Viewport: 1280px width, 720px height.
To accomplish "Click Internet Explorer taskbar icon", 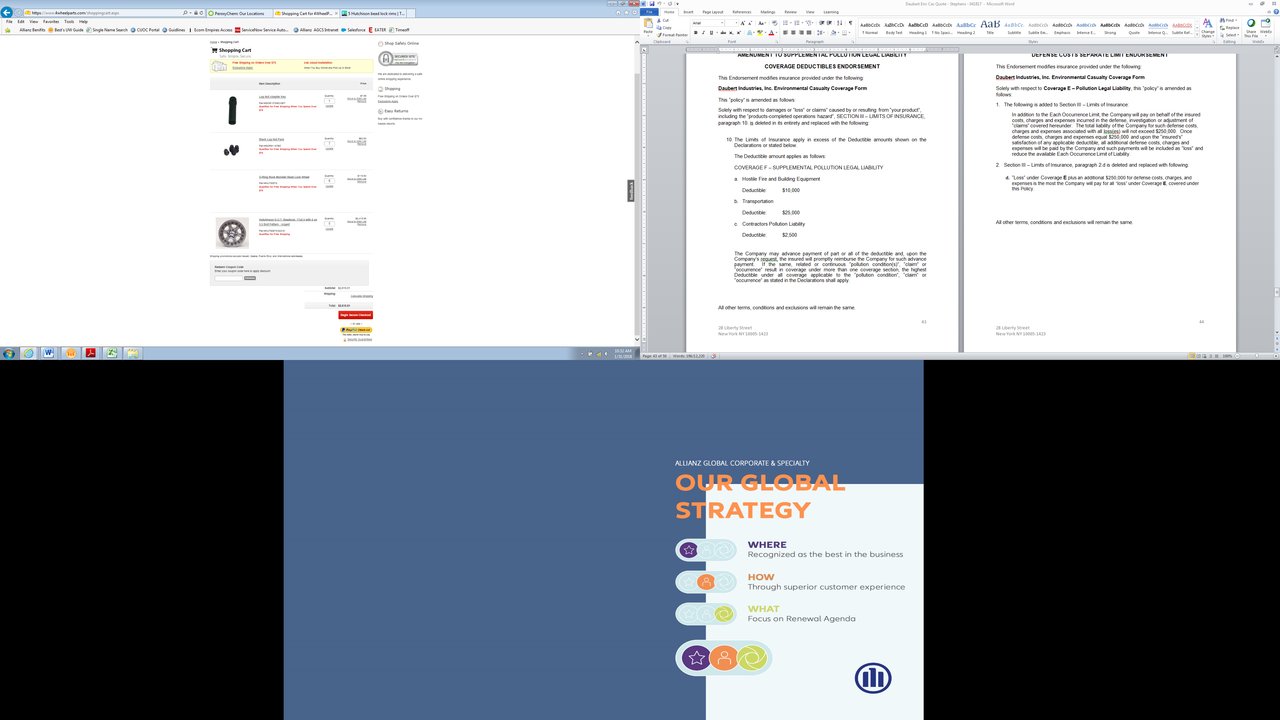I will (29, 354).
